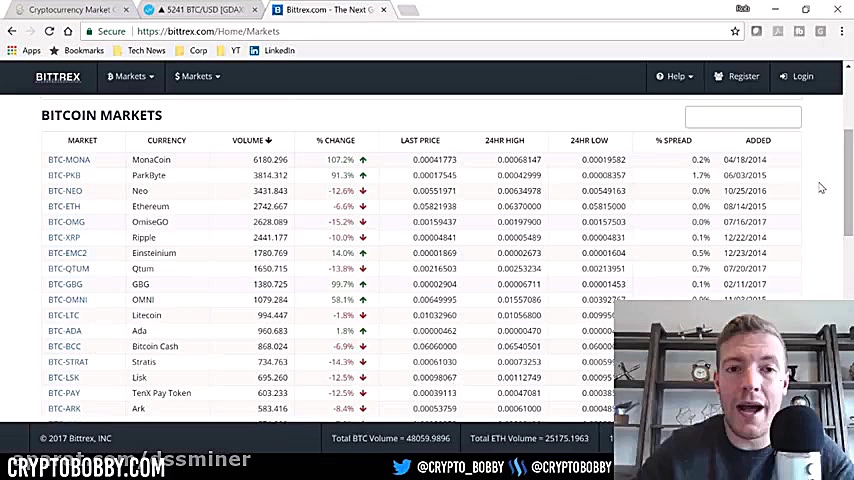Viewport: 854px width, 480px height.
Task: Click the first extension icon beside the star
Action: (757, 32)
